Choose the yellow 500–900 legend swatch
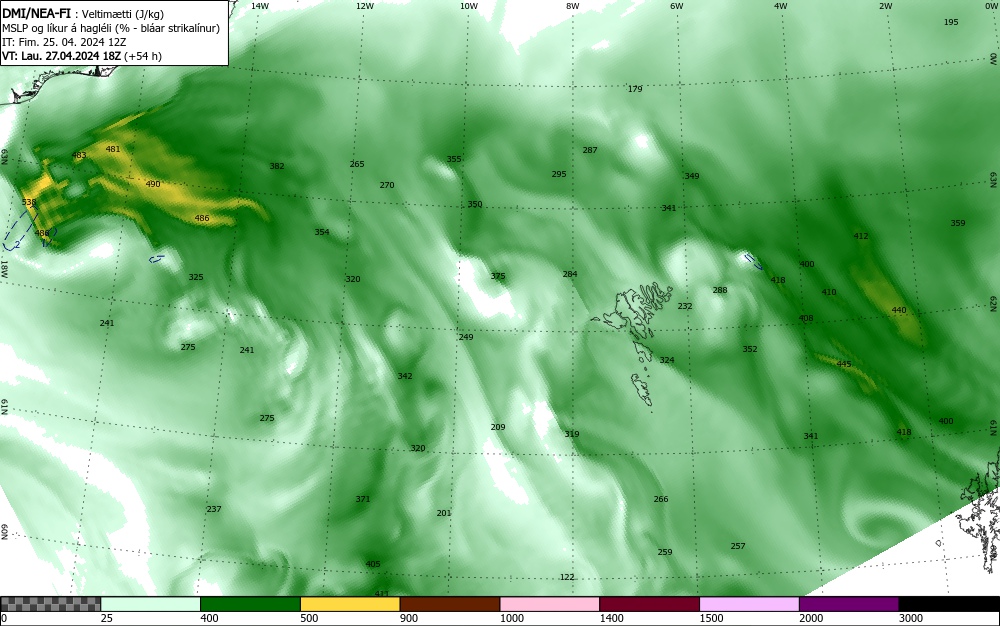The width and height of the screenshot is (1000, 626). (x=350, y=604)
